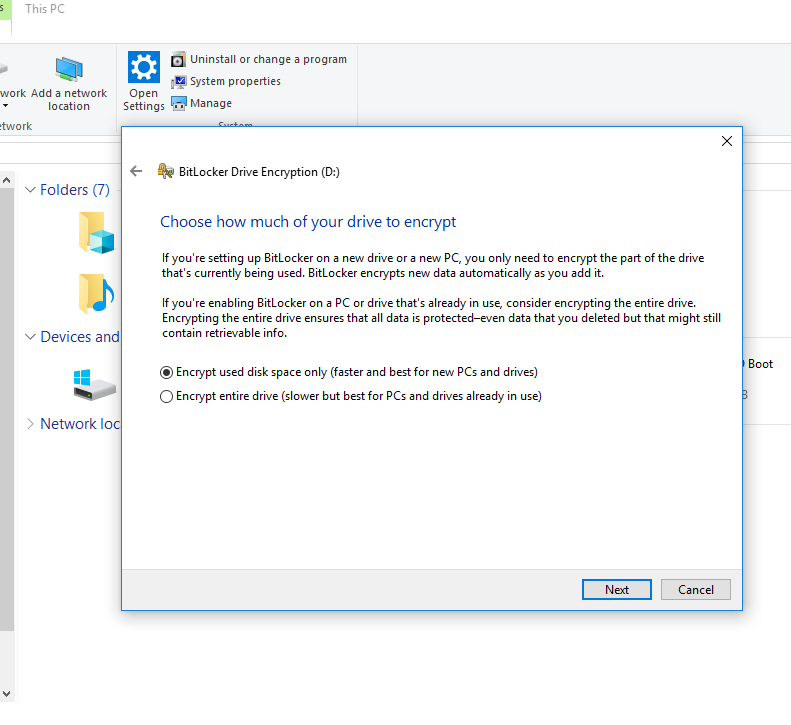Viewport: 791px width, 725px height.
Task: Go back using the dialog's back arrow
Action: [x=136, y=172]
